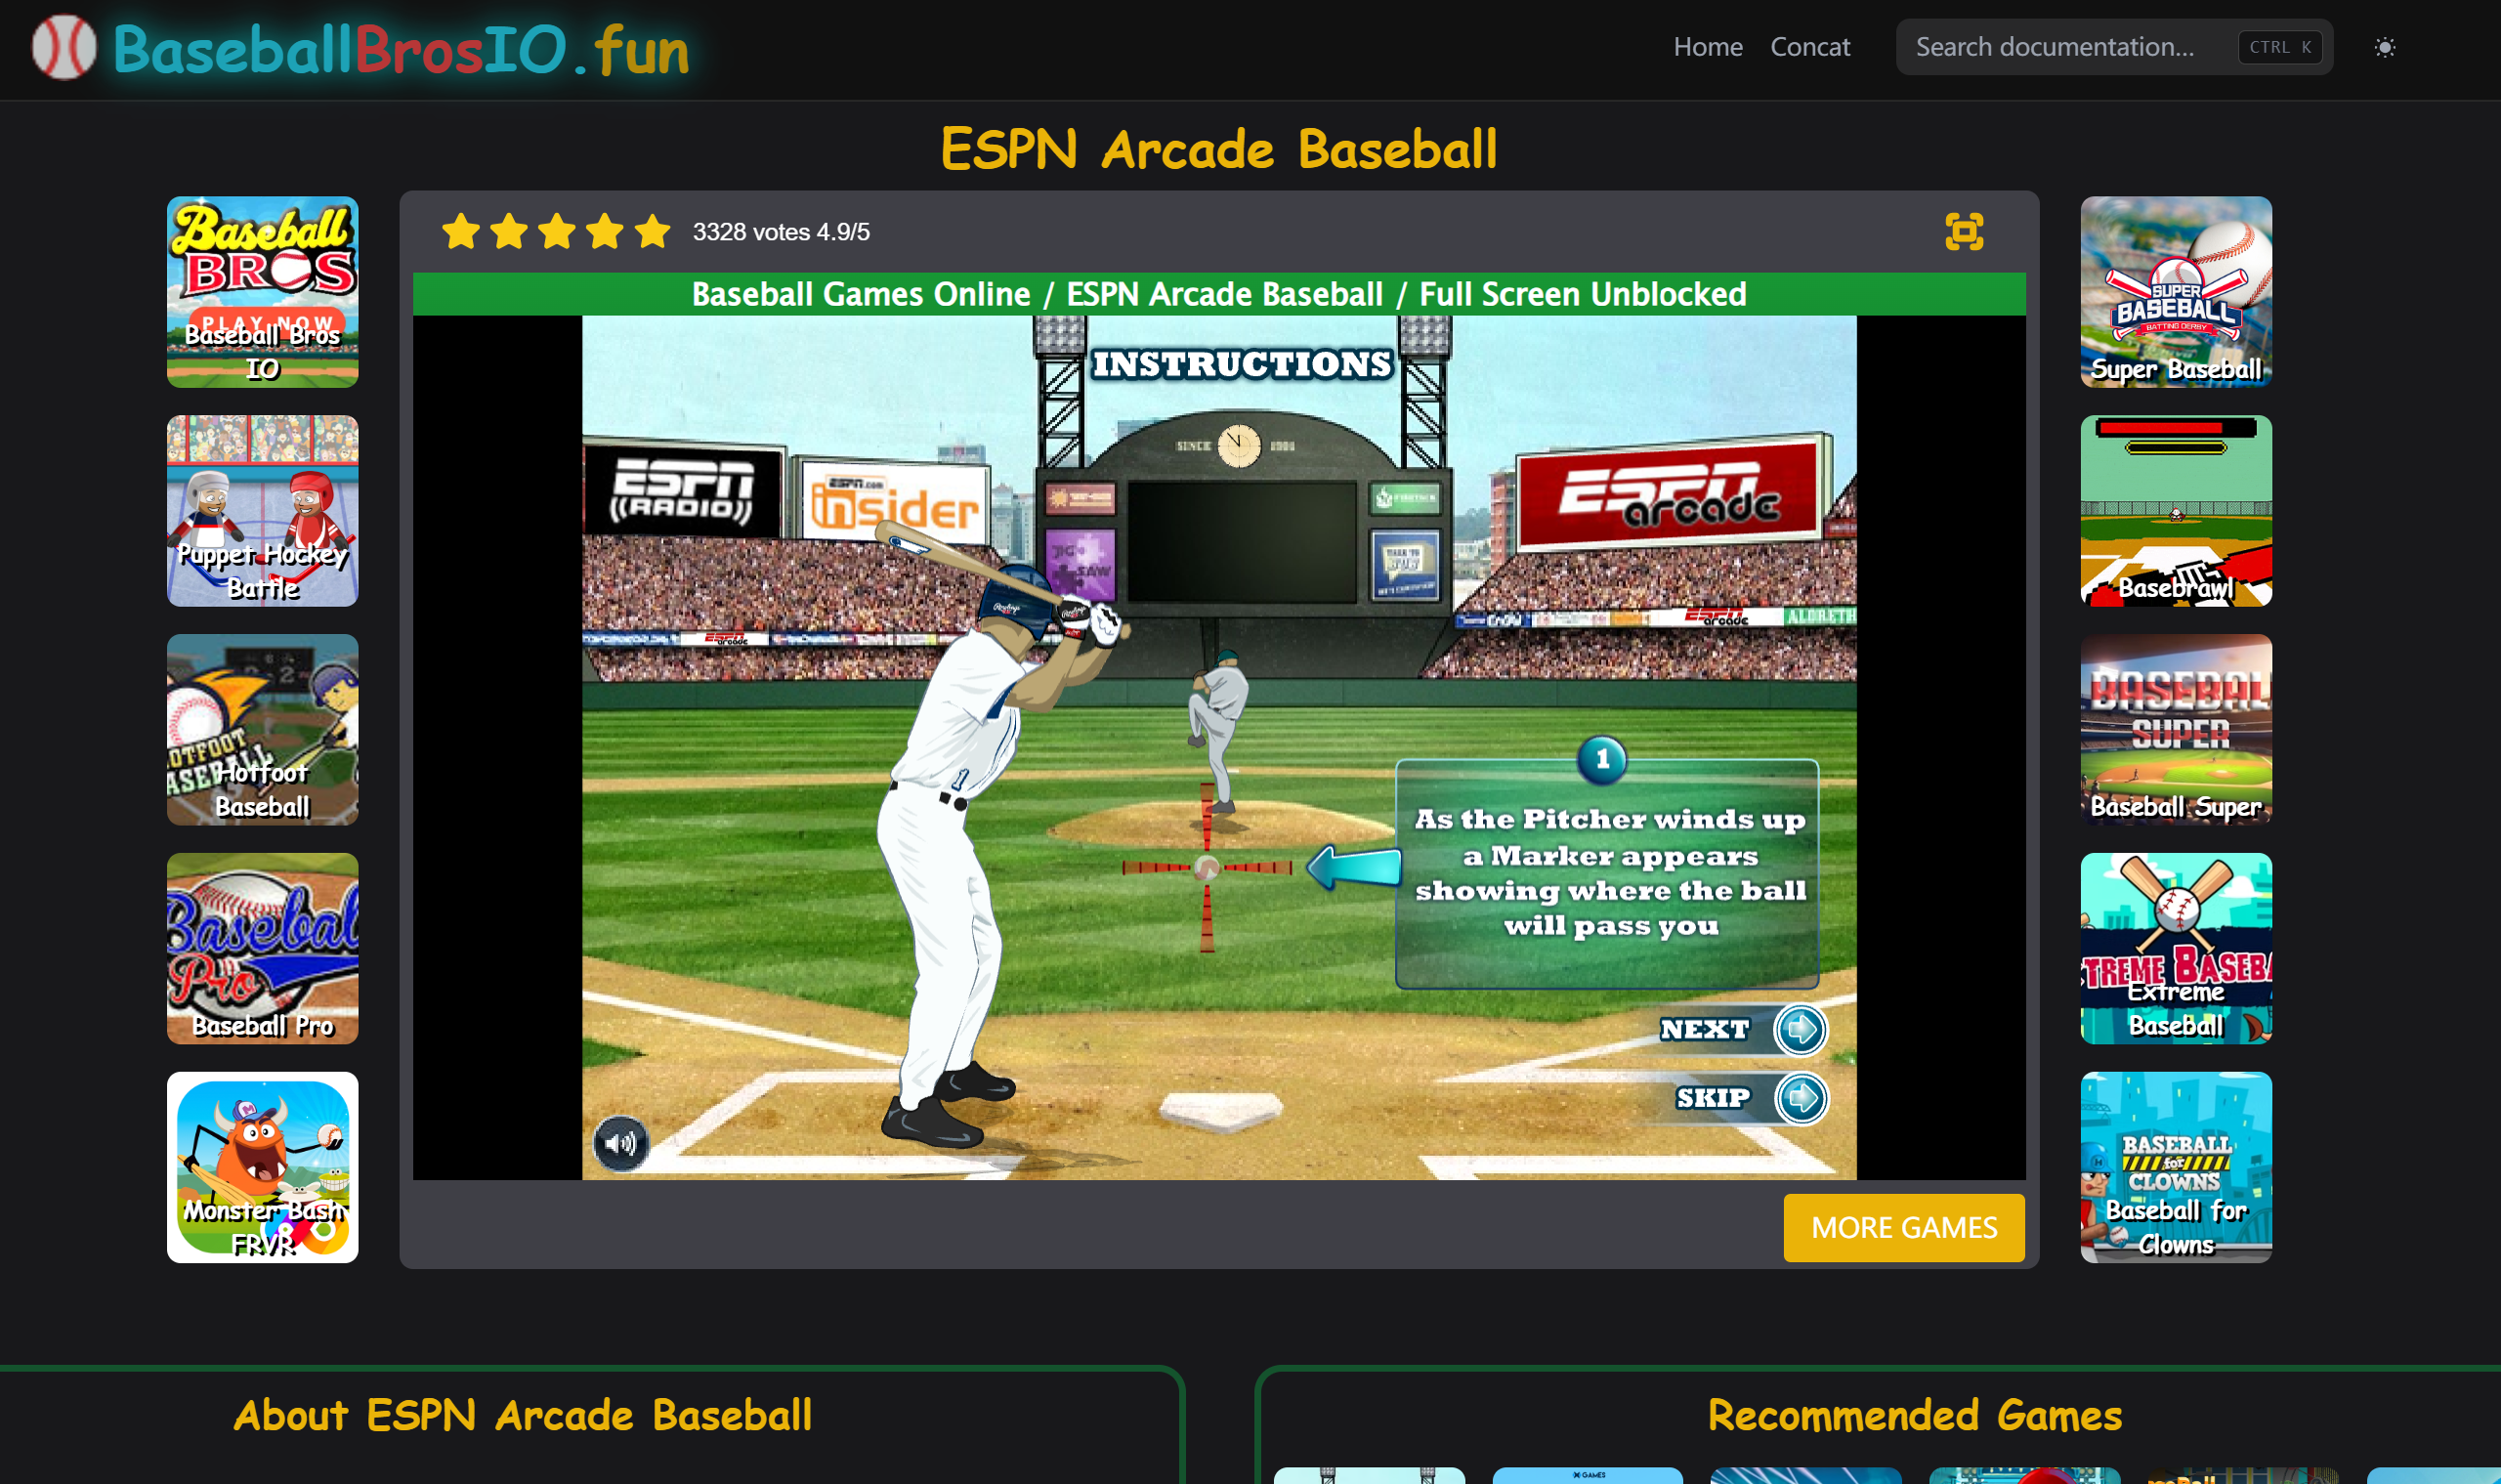Click the teal arrow pointing at marker
Viewport: 2501px width, 1484px height.
tap(1353, 867)
